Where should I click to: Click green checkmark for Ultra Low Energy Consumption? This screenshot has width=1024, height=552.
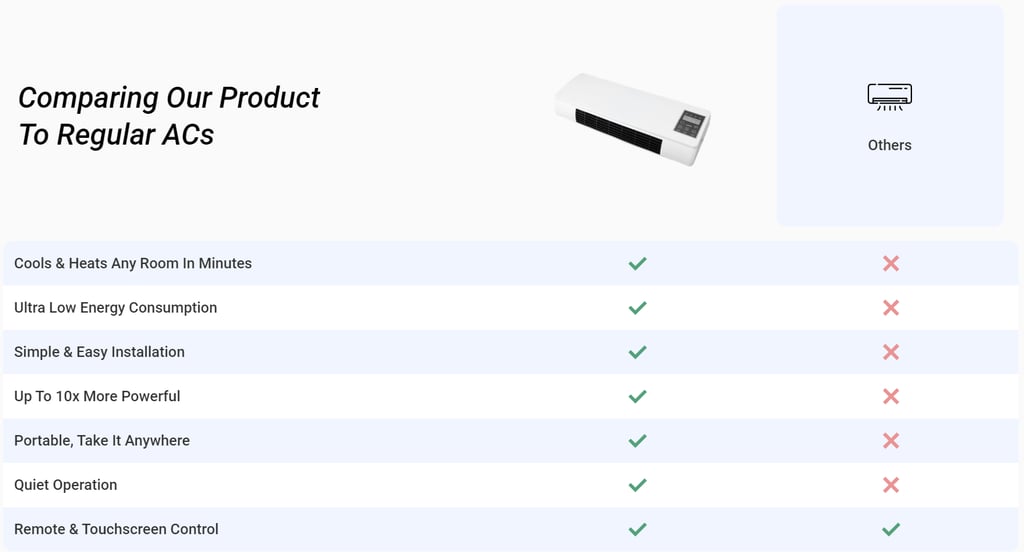pyautogui.click(x=637, y=308)
